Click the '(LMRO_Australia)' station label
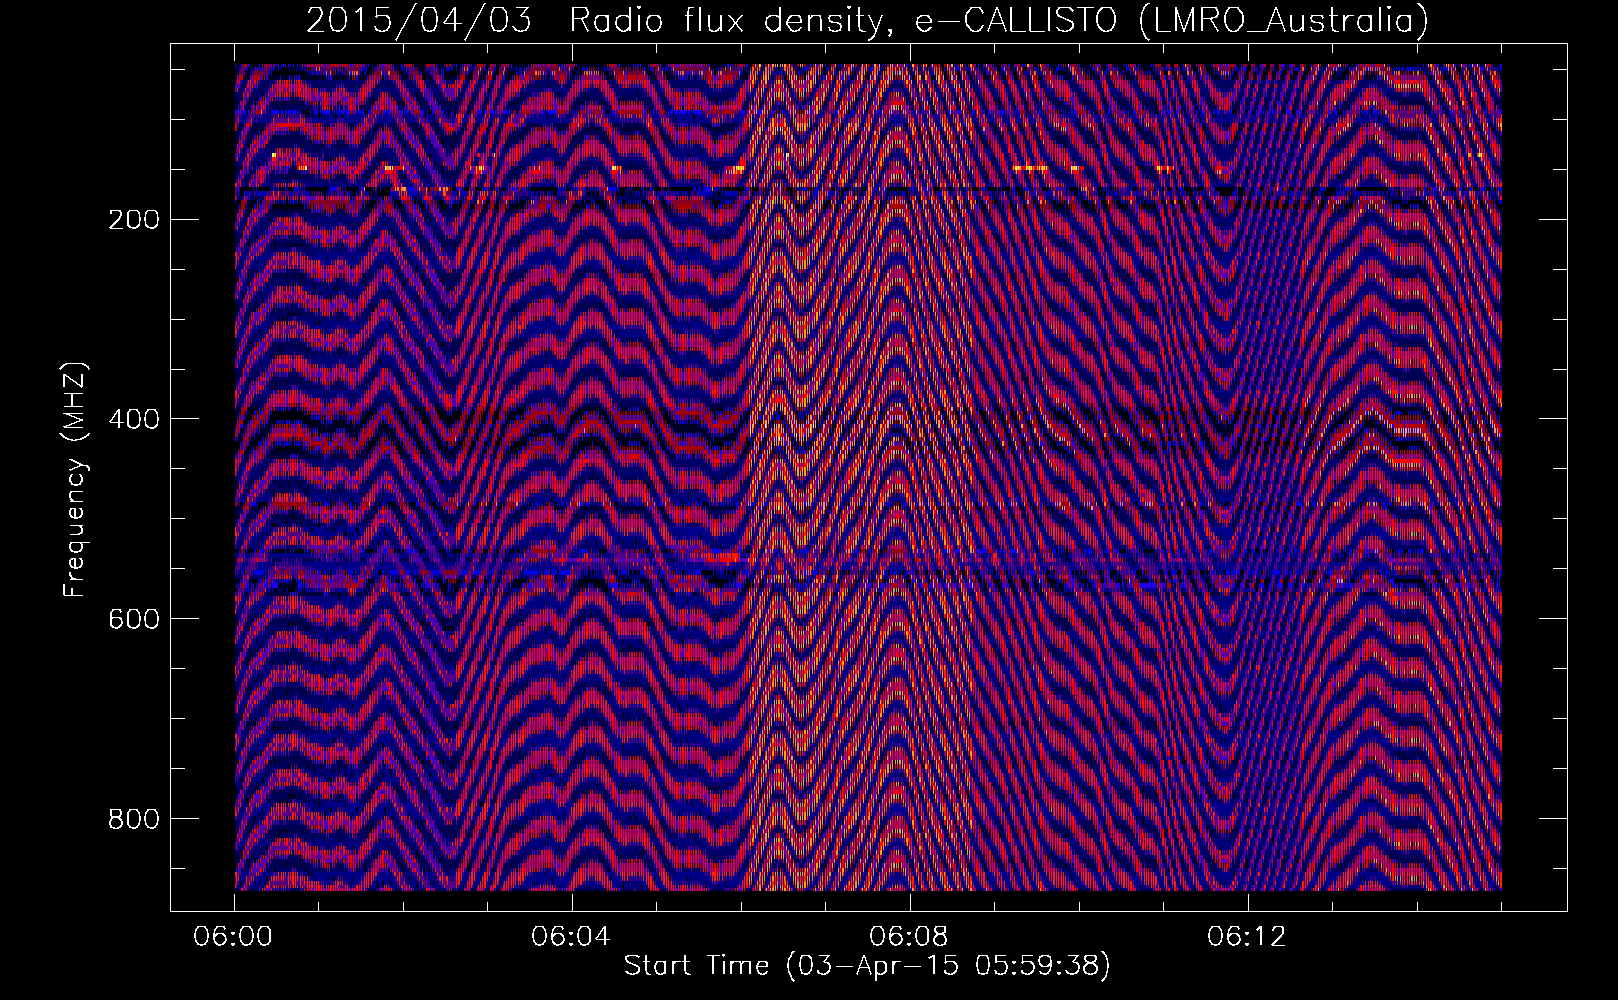 click(1284, 21)
